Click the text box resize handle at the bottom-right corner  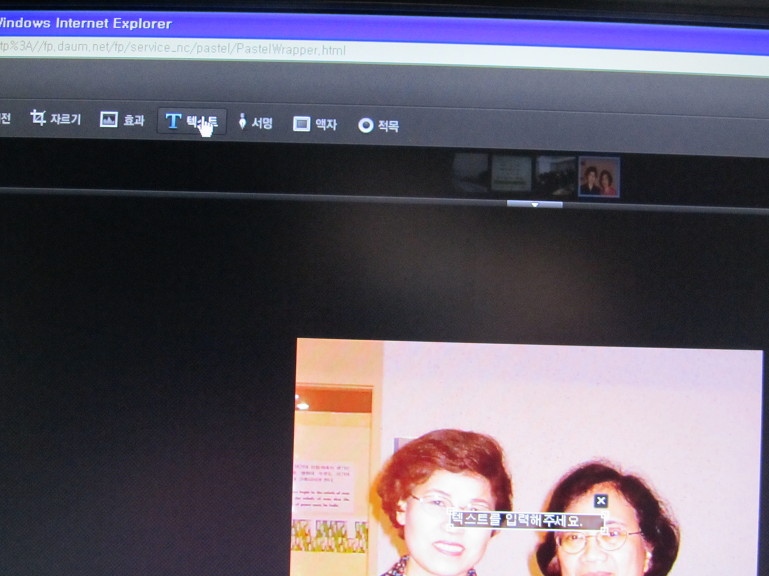point(605,530)
